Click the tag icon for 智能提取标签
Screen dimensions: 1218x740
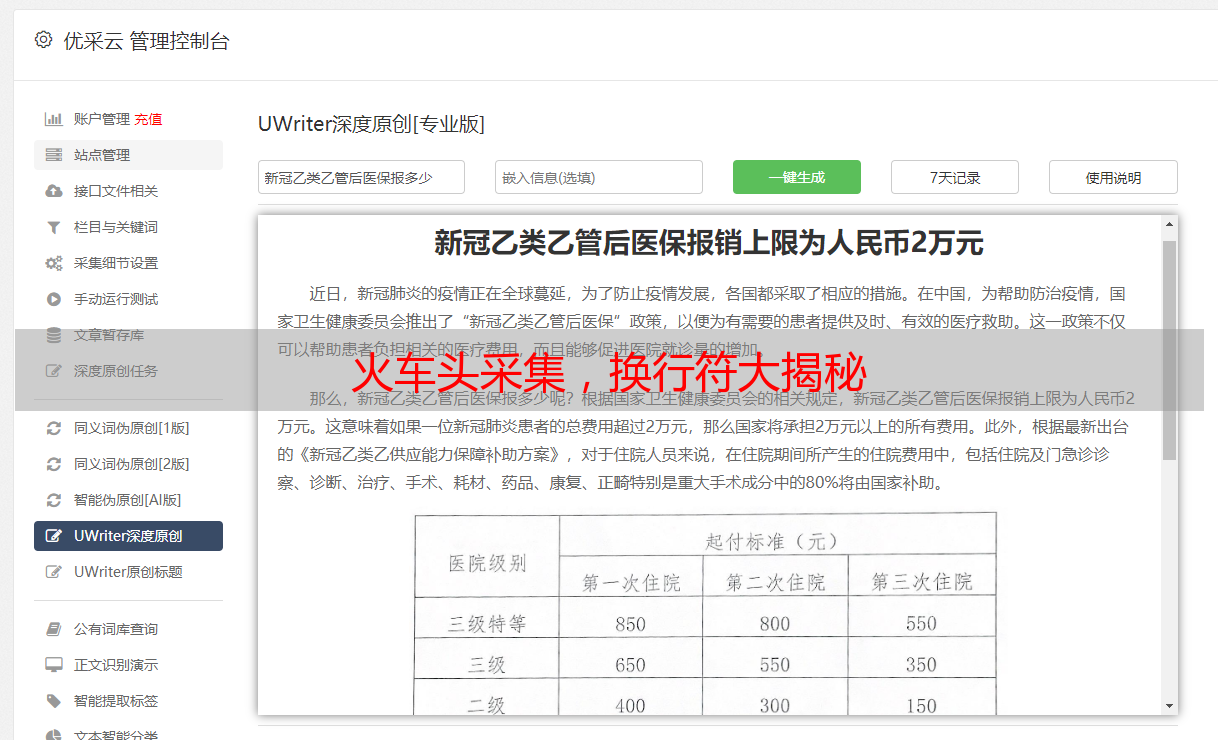(54, 701)
